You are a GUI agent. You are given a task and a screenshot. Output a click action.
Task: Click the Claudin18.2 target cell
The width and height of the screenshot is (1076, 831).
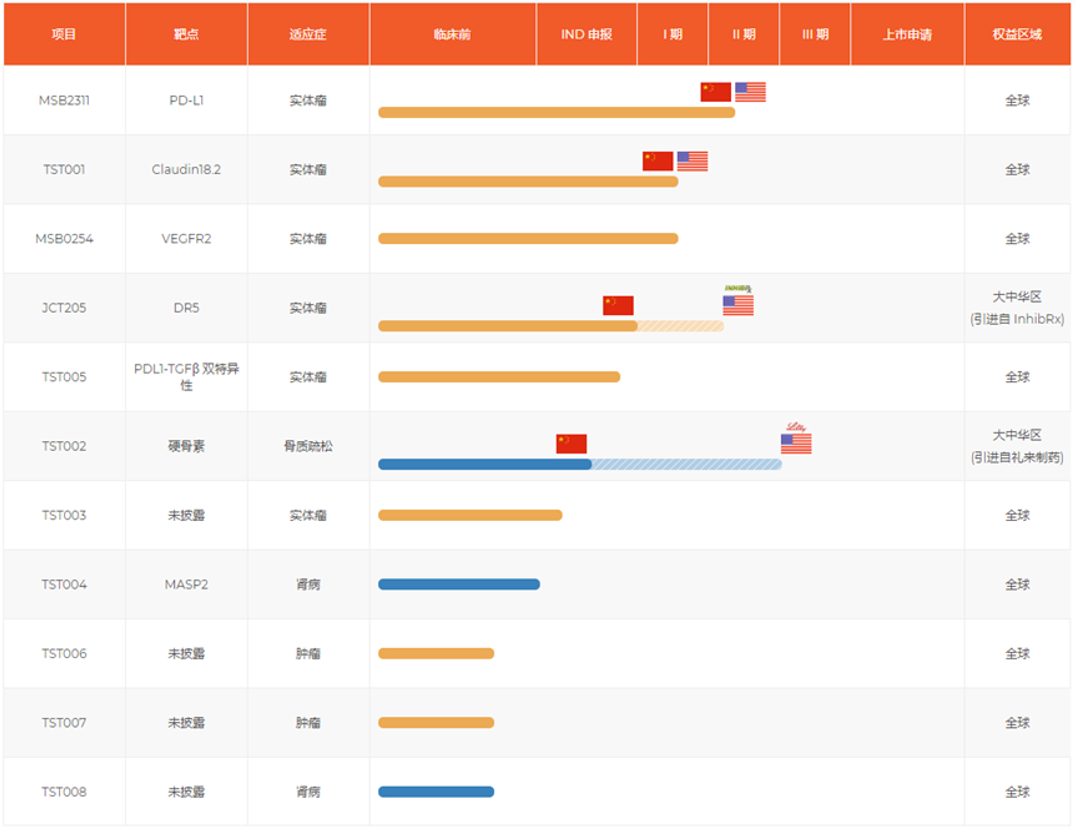click(186, 169)
